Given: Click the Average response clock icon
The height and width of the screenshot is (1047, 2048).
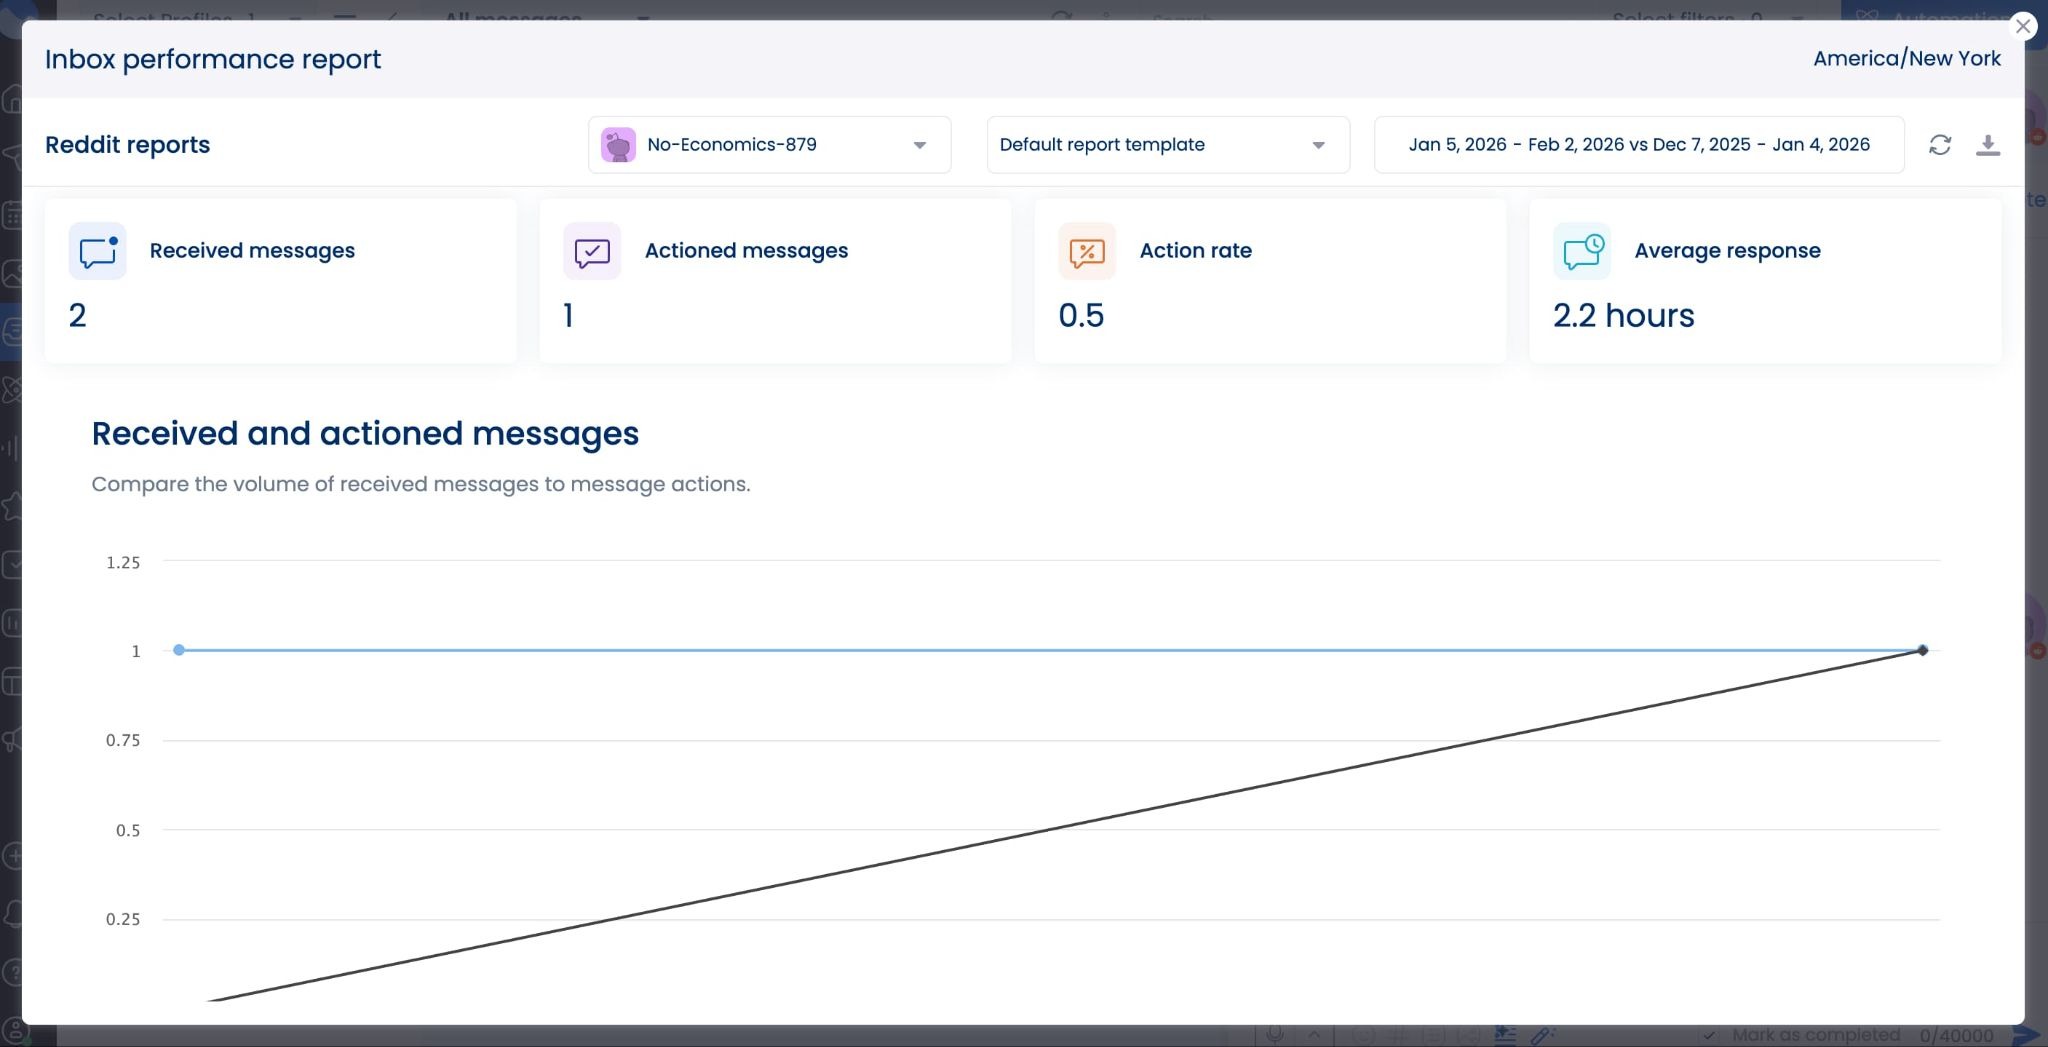Looking at the screenshot, I should [x=1581, y=251].
